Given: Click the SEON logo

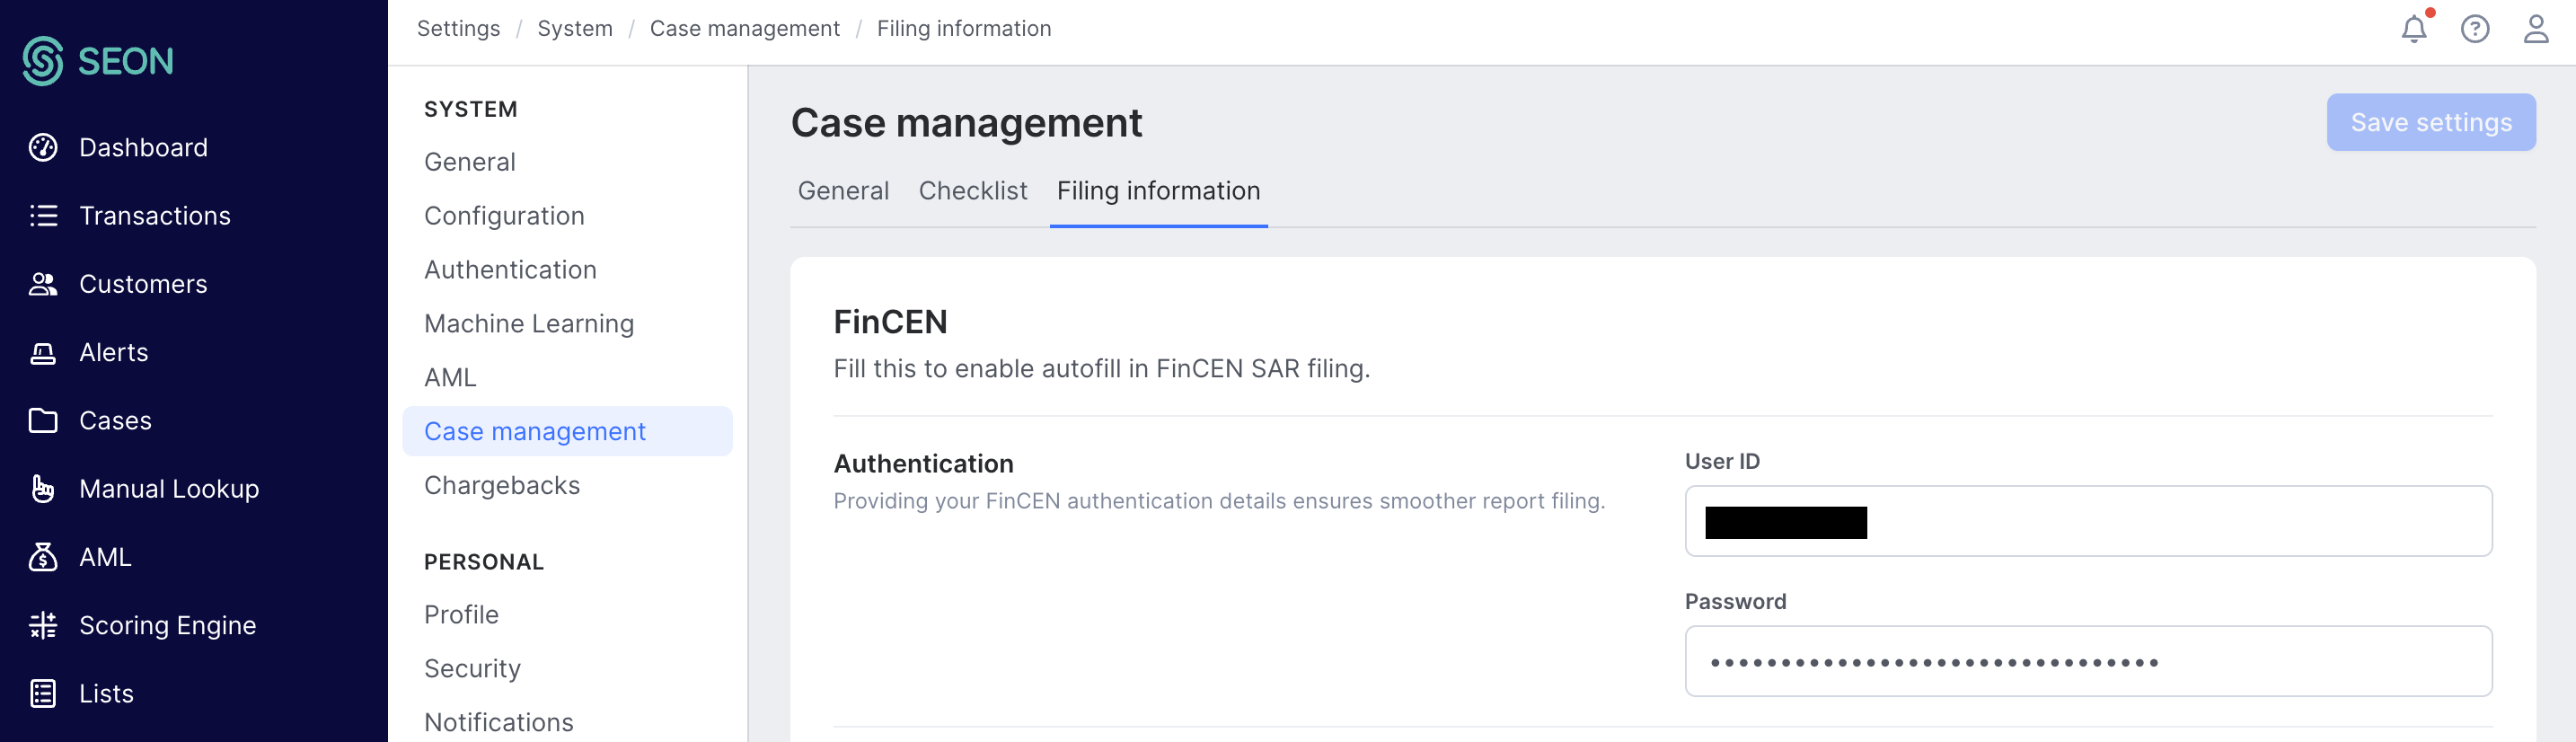Looking at the screenshot, I should [x=97, y=61].
